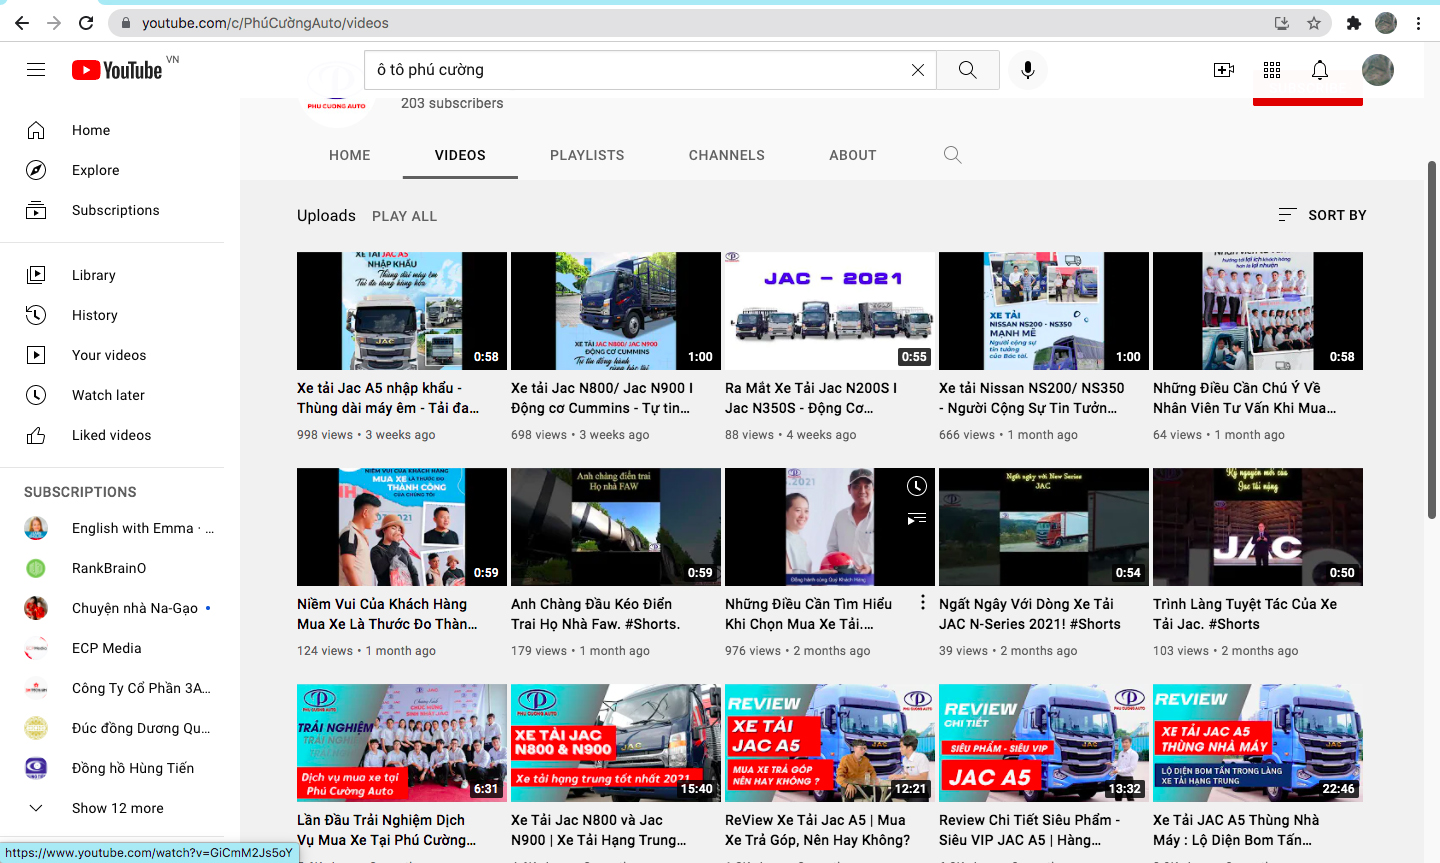Play Niềm Vui Của Khách Hàng thumbnail
Image resolution: width=1440 pixels, height=863 pixels.
[x=402, y=527]
